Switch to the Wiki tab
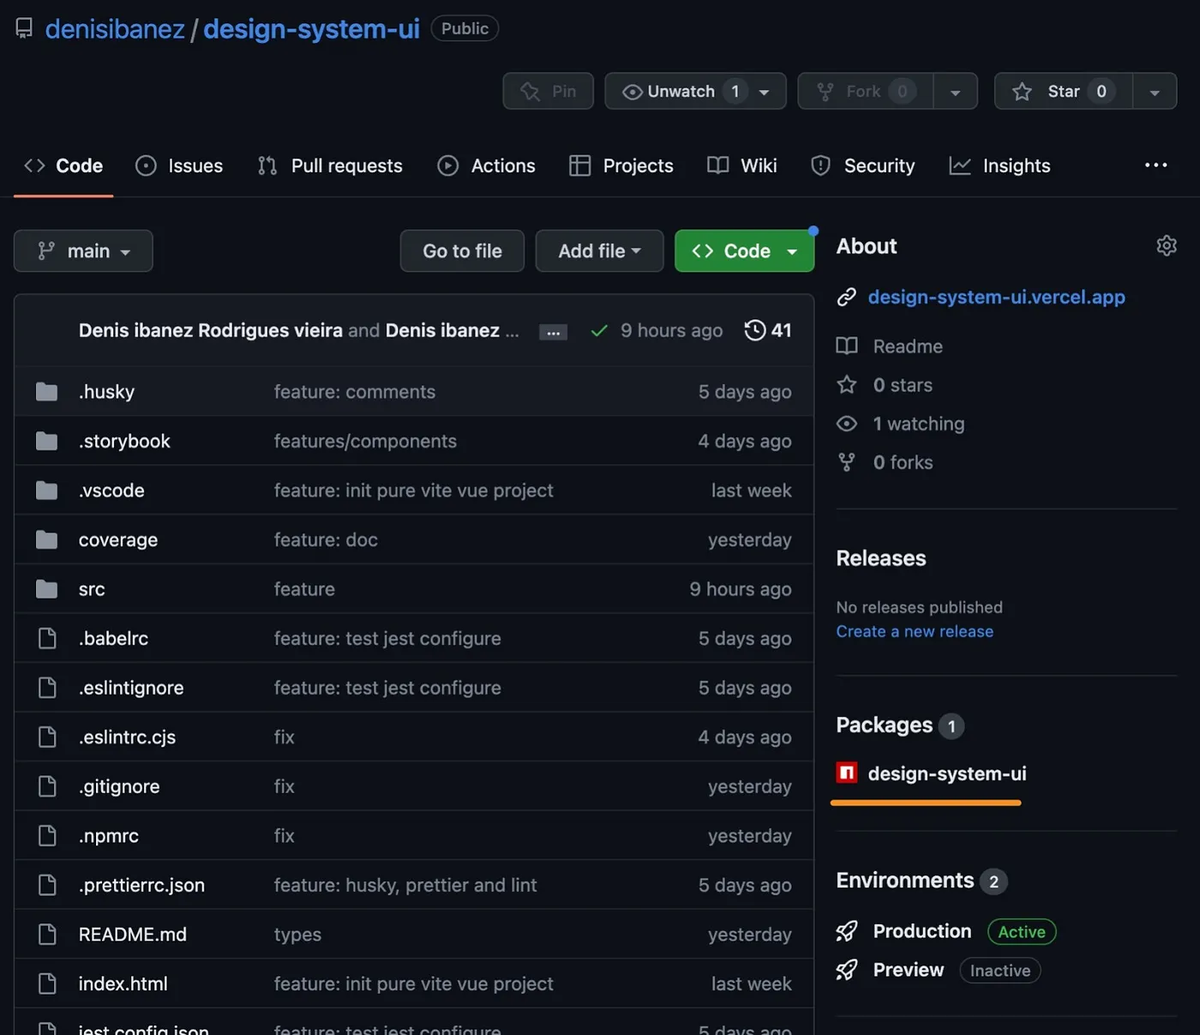Screen dimensions: 1200x1035 (x=742, y=166)
